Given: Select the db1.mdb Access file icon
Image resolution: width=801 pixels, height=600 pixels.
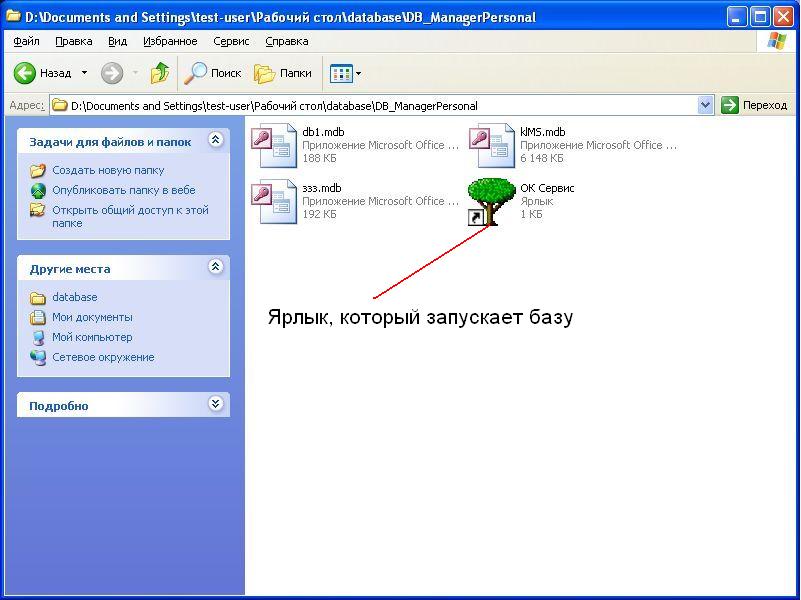Looking at the screenshot, I should [274, 145].
